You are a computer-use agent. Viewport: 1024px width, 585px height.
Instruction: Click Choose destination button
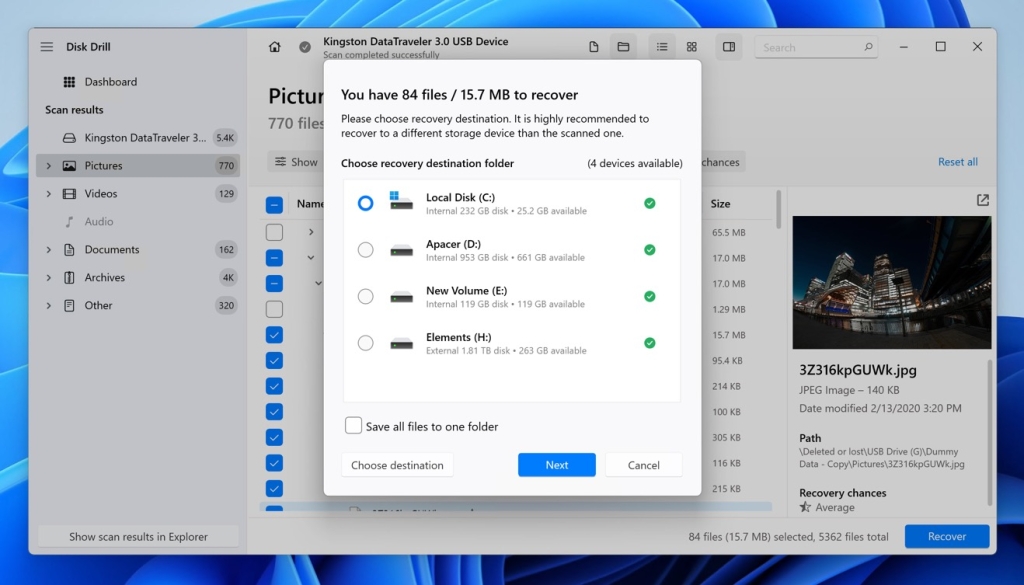click(397, 465)
